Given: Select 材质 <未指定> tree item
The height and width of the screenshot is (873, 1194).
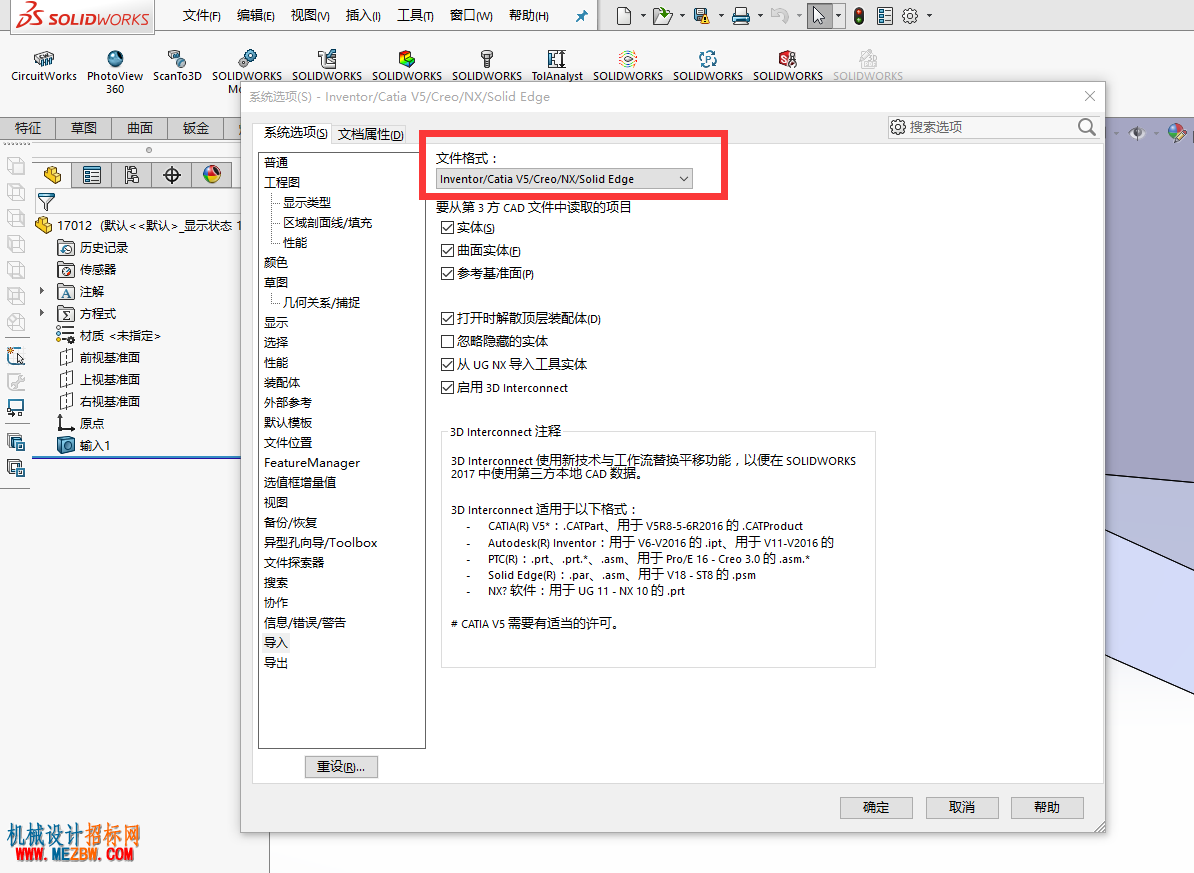Looking at the screenshot, I should tap(120, 335).
